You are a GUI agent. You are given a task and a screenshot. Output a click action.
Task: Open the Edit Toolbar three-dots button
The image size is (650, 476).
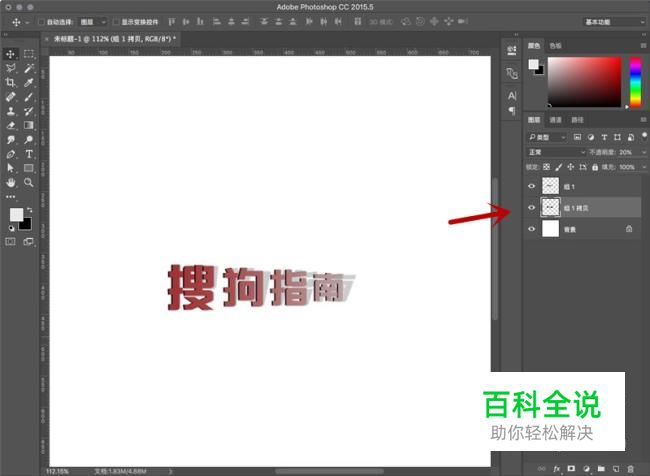tap(10, 197)
